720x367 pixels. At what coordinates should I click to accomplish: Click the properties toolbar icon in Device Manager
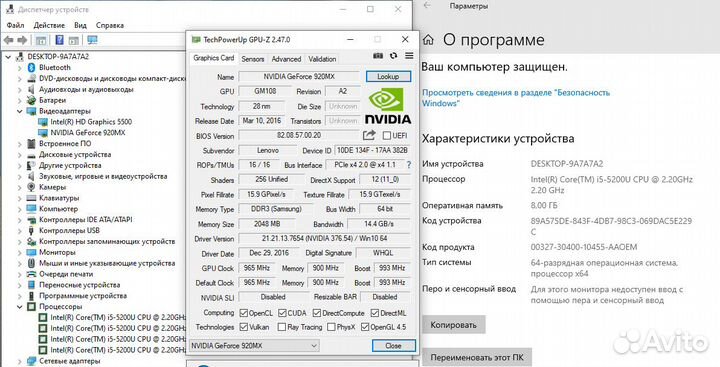73,40
